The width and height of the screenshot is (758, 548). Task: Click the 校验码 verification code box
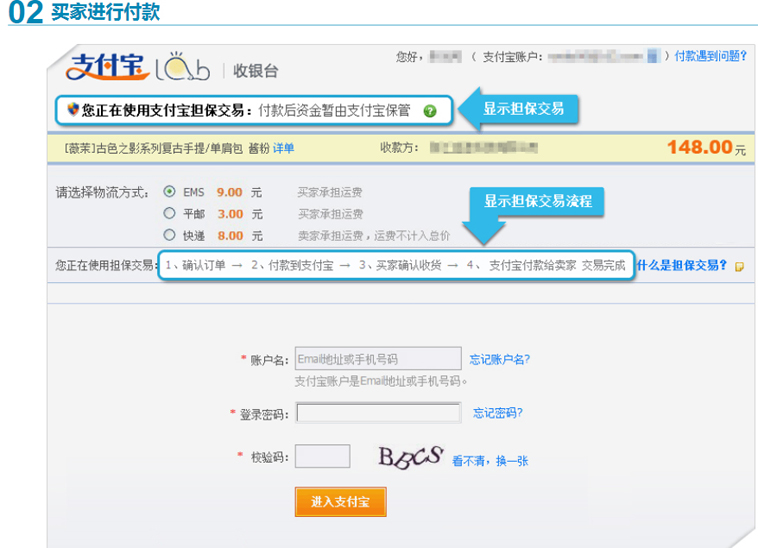click(x=323, y=457)
